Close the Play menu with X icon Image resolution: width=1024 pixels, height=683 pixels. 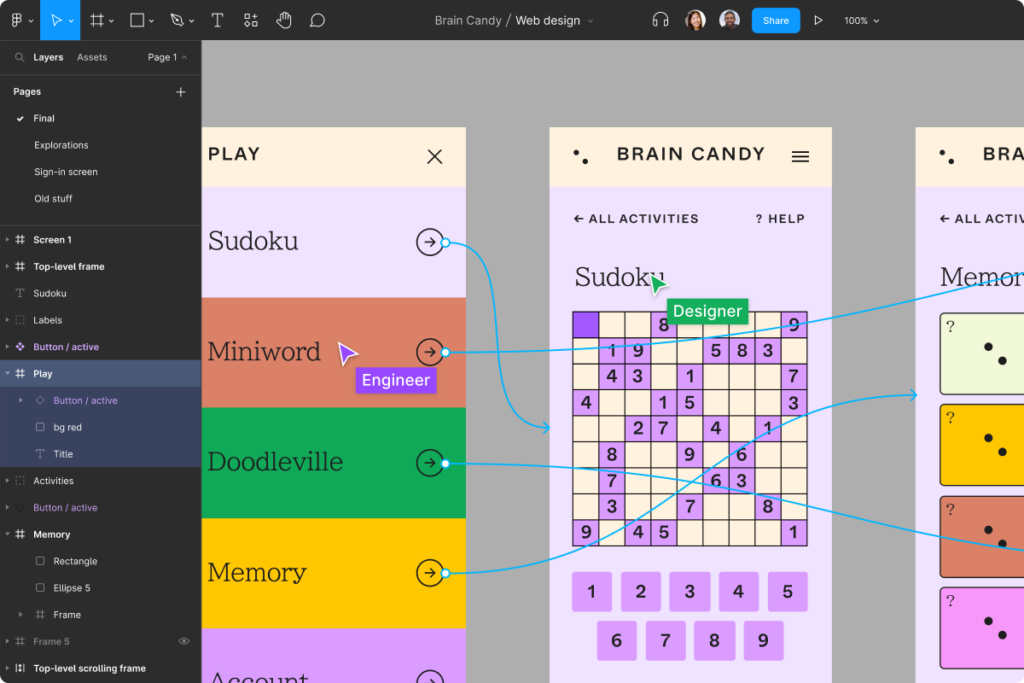tap(435, 157)
